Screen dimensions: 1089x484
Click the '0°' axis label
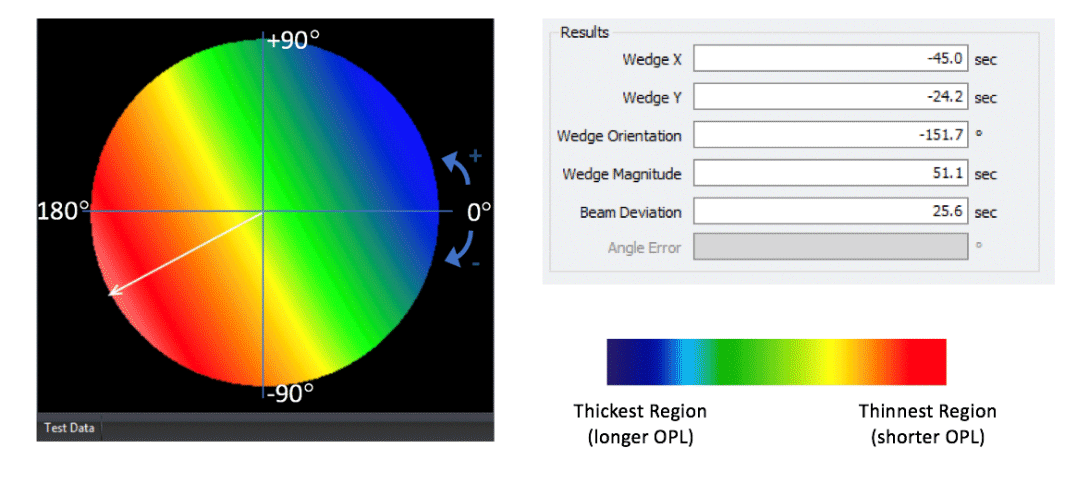(479, 211)
